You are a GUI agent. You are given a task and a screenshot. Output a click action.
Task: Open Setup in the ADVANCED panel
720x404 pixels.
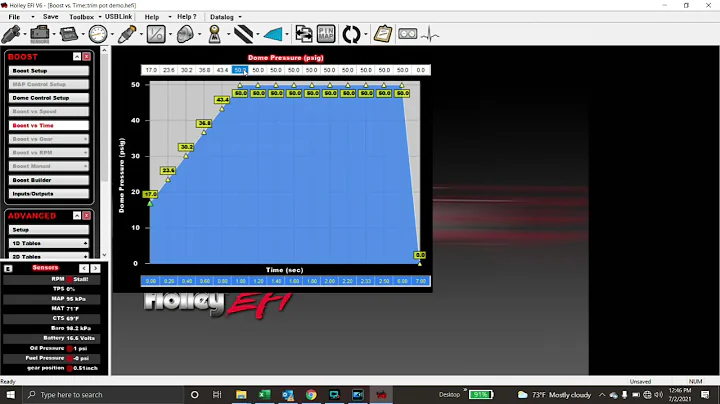[49, 230]
